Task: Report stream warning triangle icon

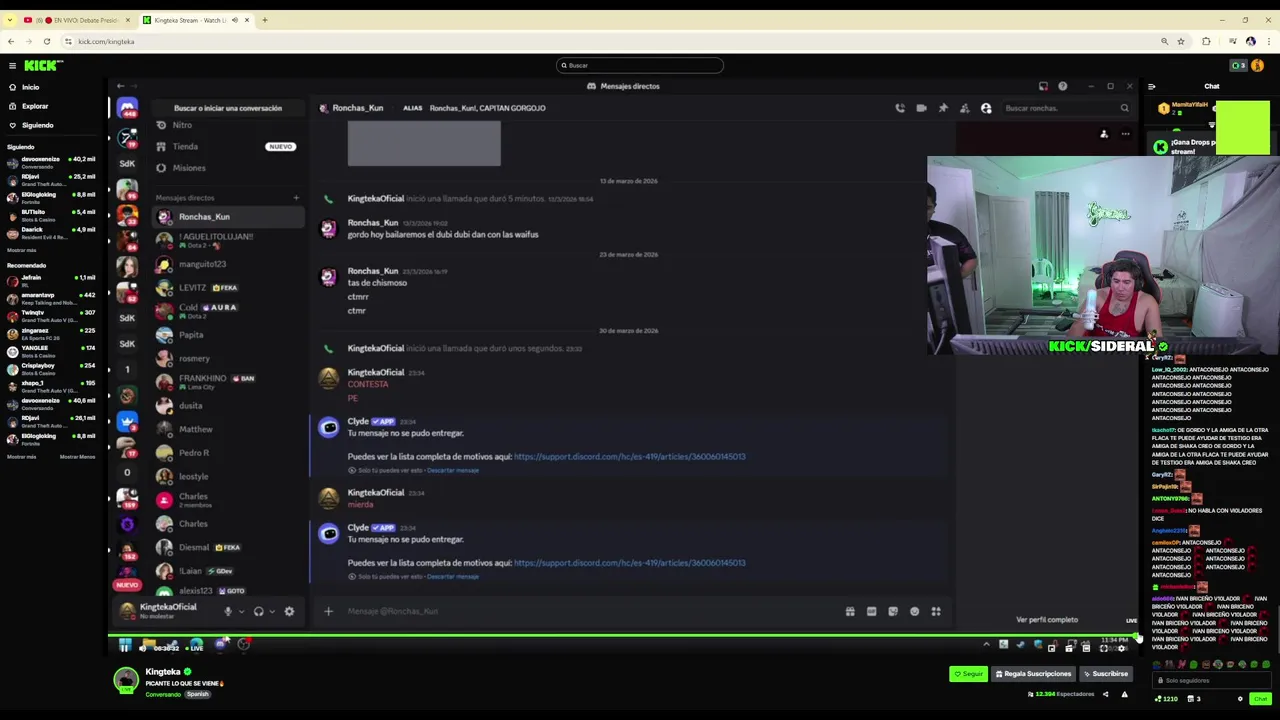Action: click(x=1124, y=694)
